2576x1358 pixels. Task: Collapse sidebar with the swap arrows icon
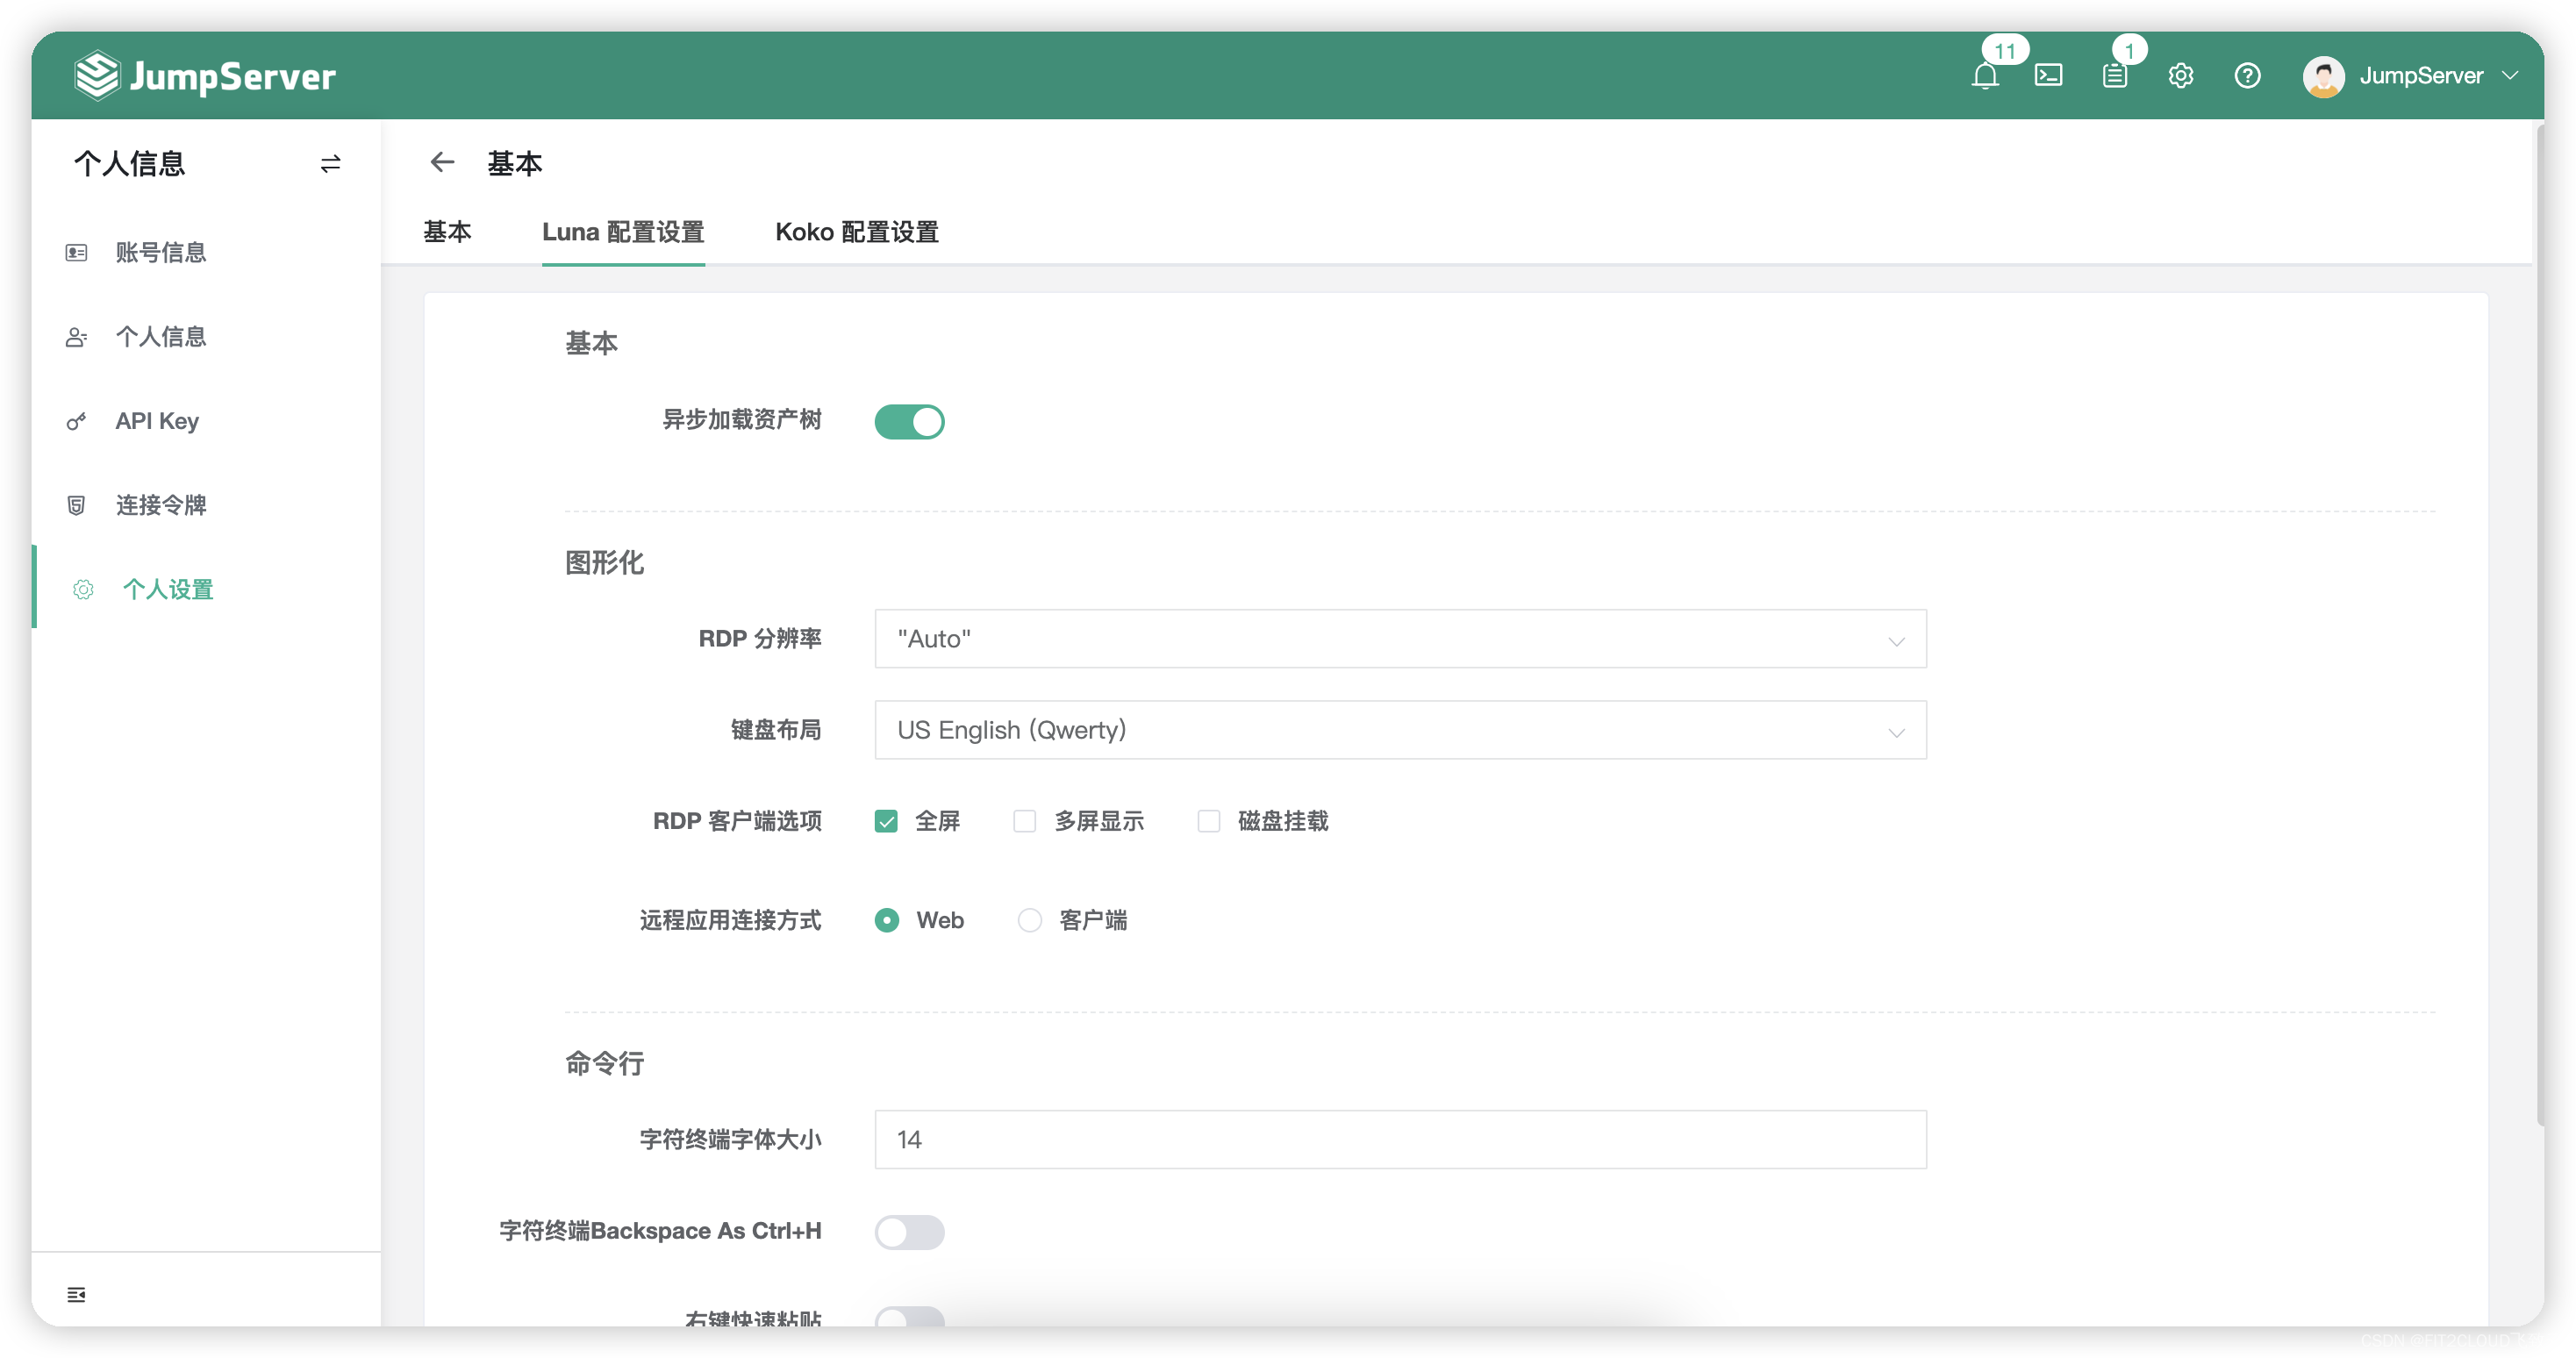(x=330, y=163)
